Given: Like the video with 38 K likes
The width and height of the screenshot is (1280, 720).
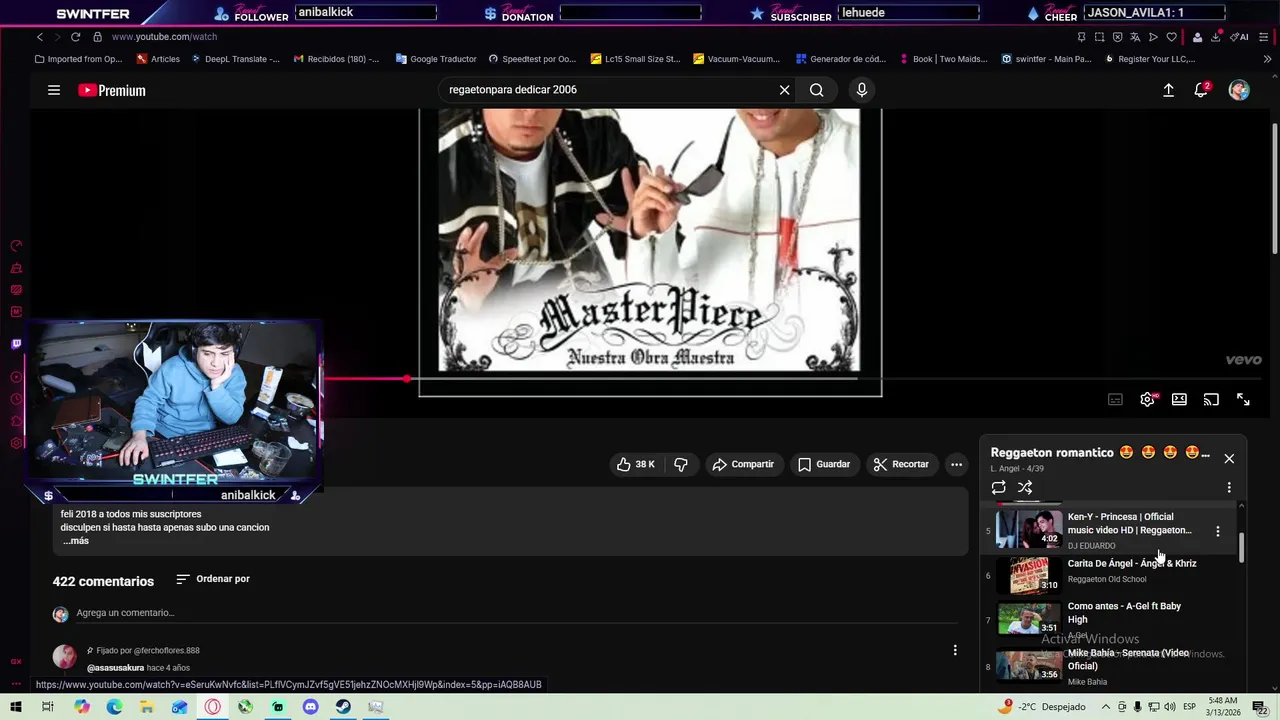Looking at the screenshot, I should [x=636, y=464].
